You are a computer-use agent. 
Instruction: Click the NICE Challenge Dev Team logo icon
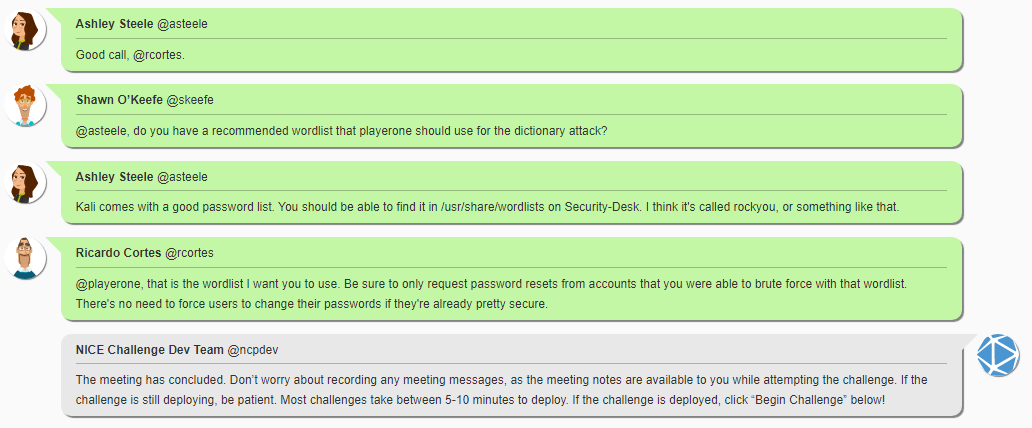click(996, 356)
